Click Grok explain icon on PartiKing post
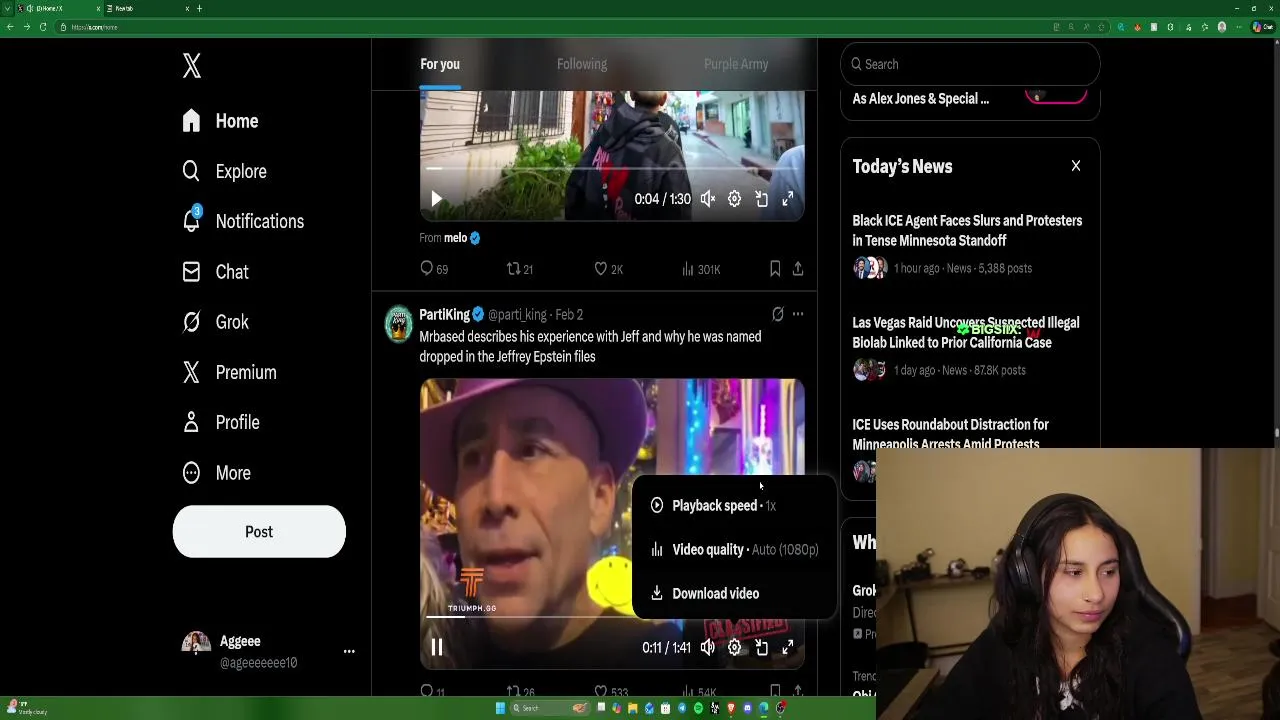 point(778,314)
